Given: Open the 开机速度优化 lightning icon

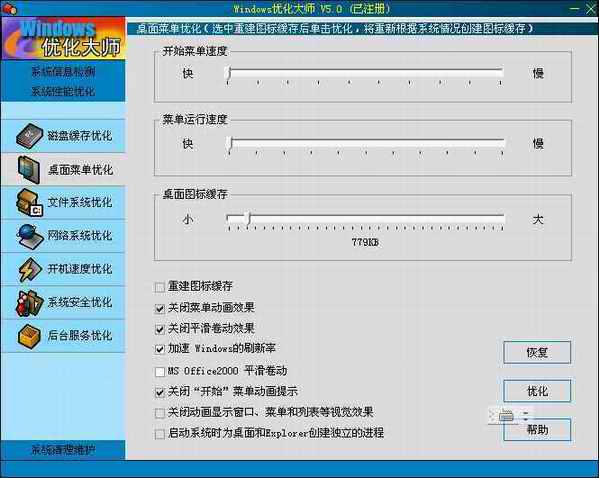Looking at the screenshot, I should coord(30,269).
